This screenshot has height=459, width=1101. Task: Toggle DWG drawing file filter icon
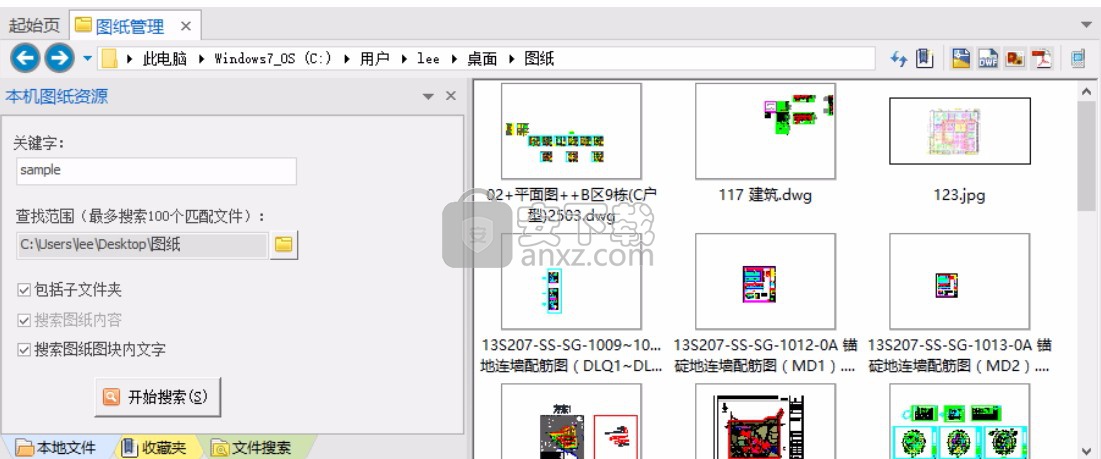point(961,58)
